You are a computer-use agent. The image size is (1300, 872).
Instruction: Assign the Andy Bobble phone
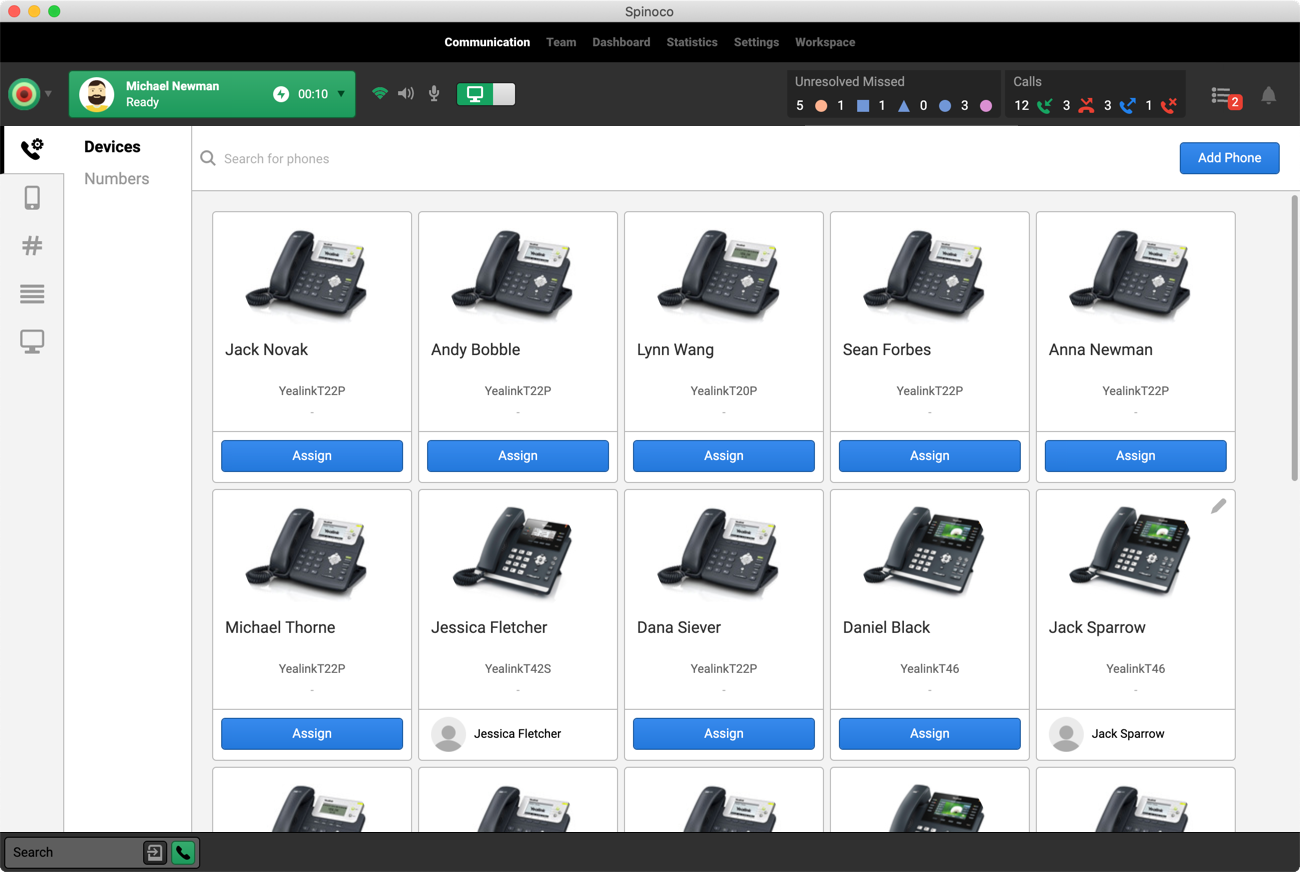click(518, 455)
